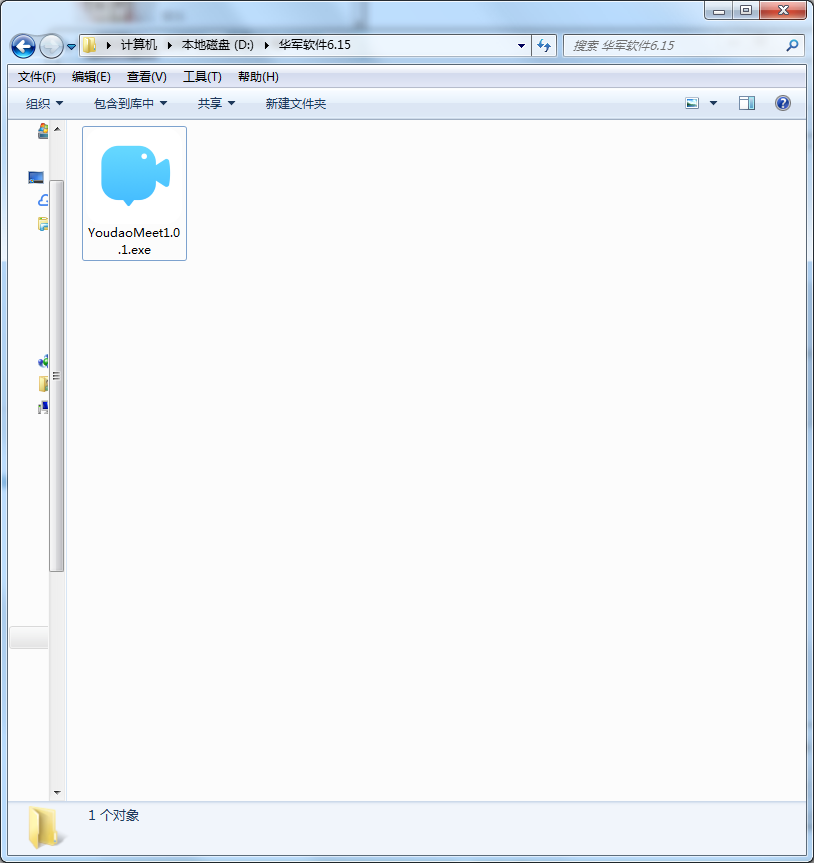Open Help with the question mark icon
This screenshot has height=863, width=814.
pos(783,103)
